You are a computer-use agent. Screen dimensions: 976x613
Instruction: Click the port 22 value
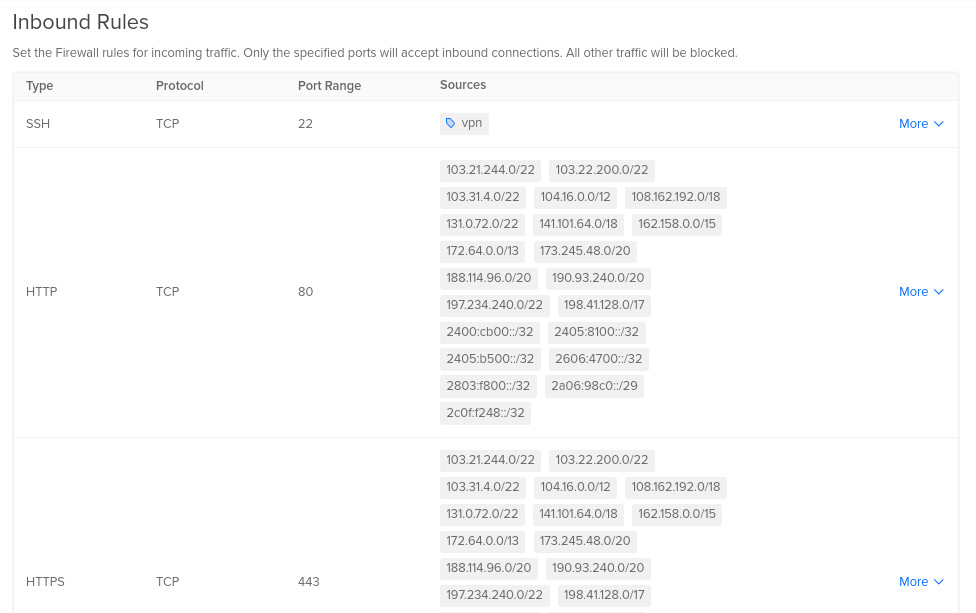(305, 124)
